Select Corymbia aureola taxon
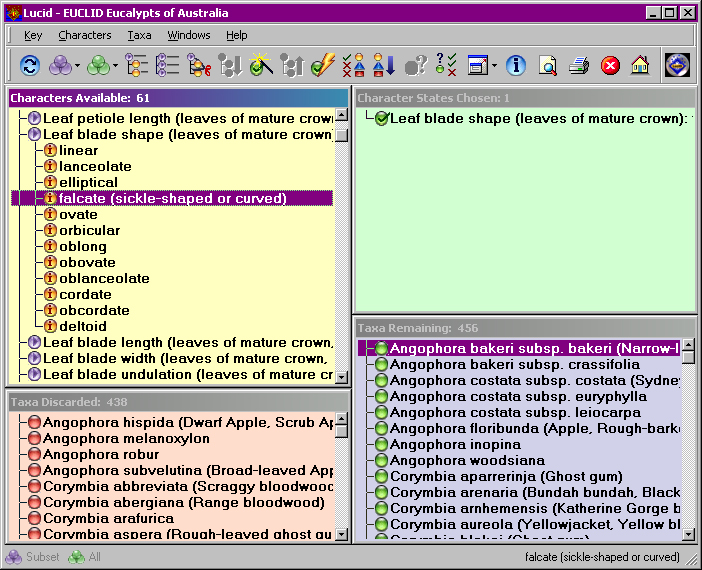 click(535, 524)
